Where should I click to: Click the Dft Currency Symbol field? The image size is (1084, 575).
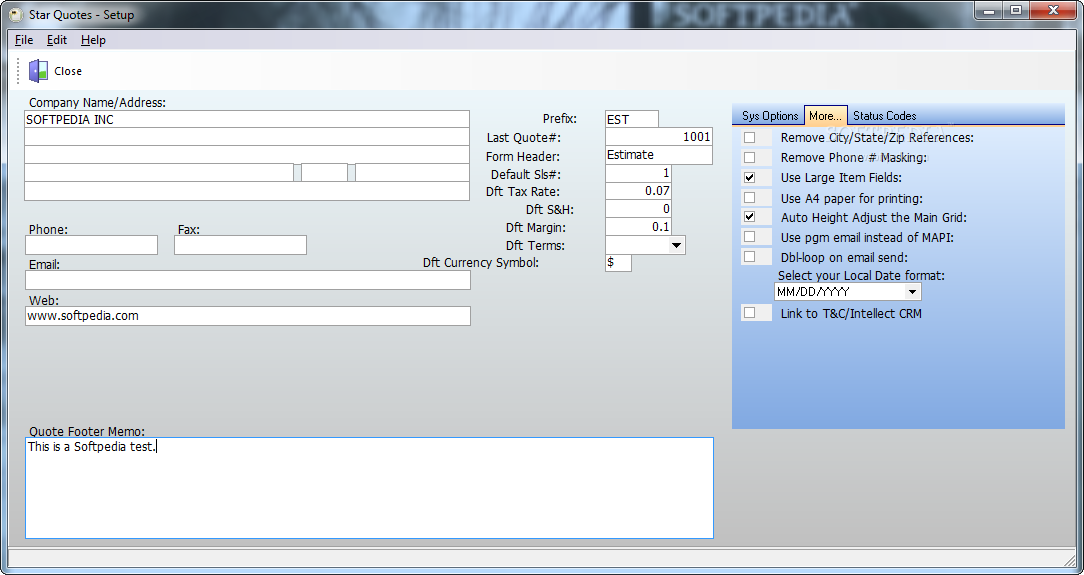(x=618, y=263)
